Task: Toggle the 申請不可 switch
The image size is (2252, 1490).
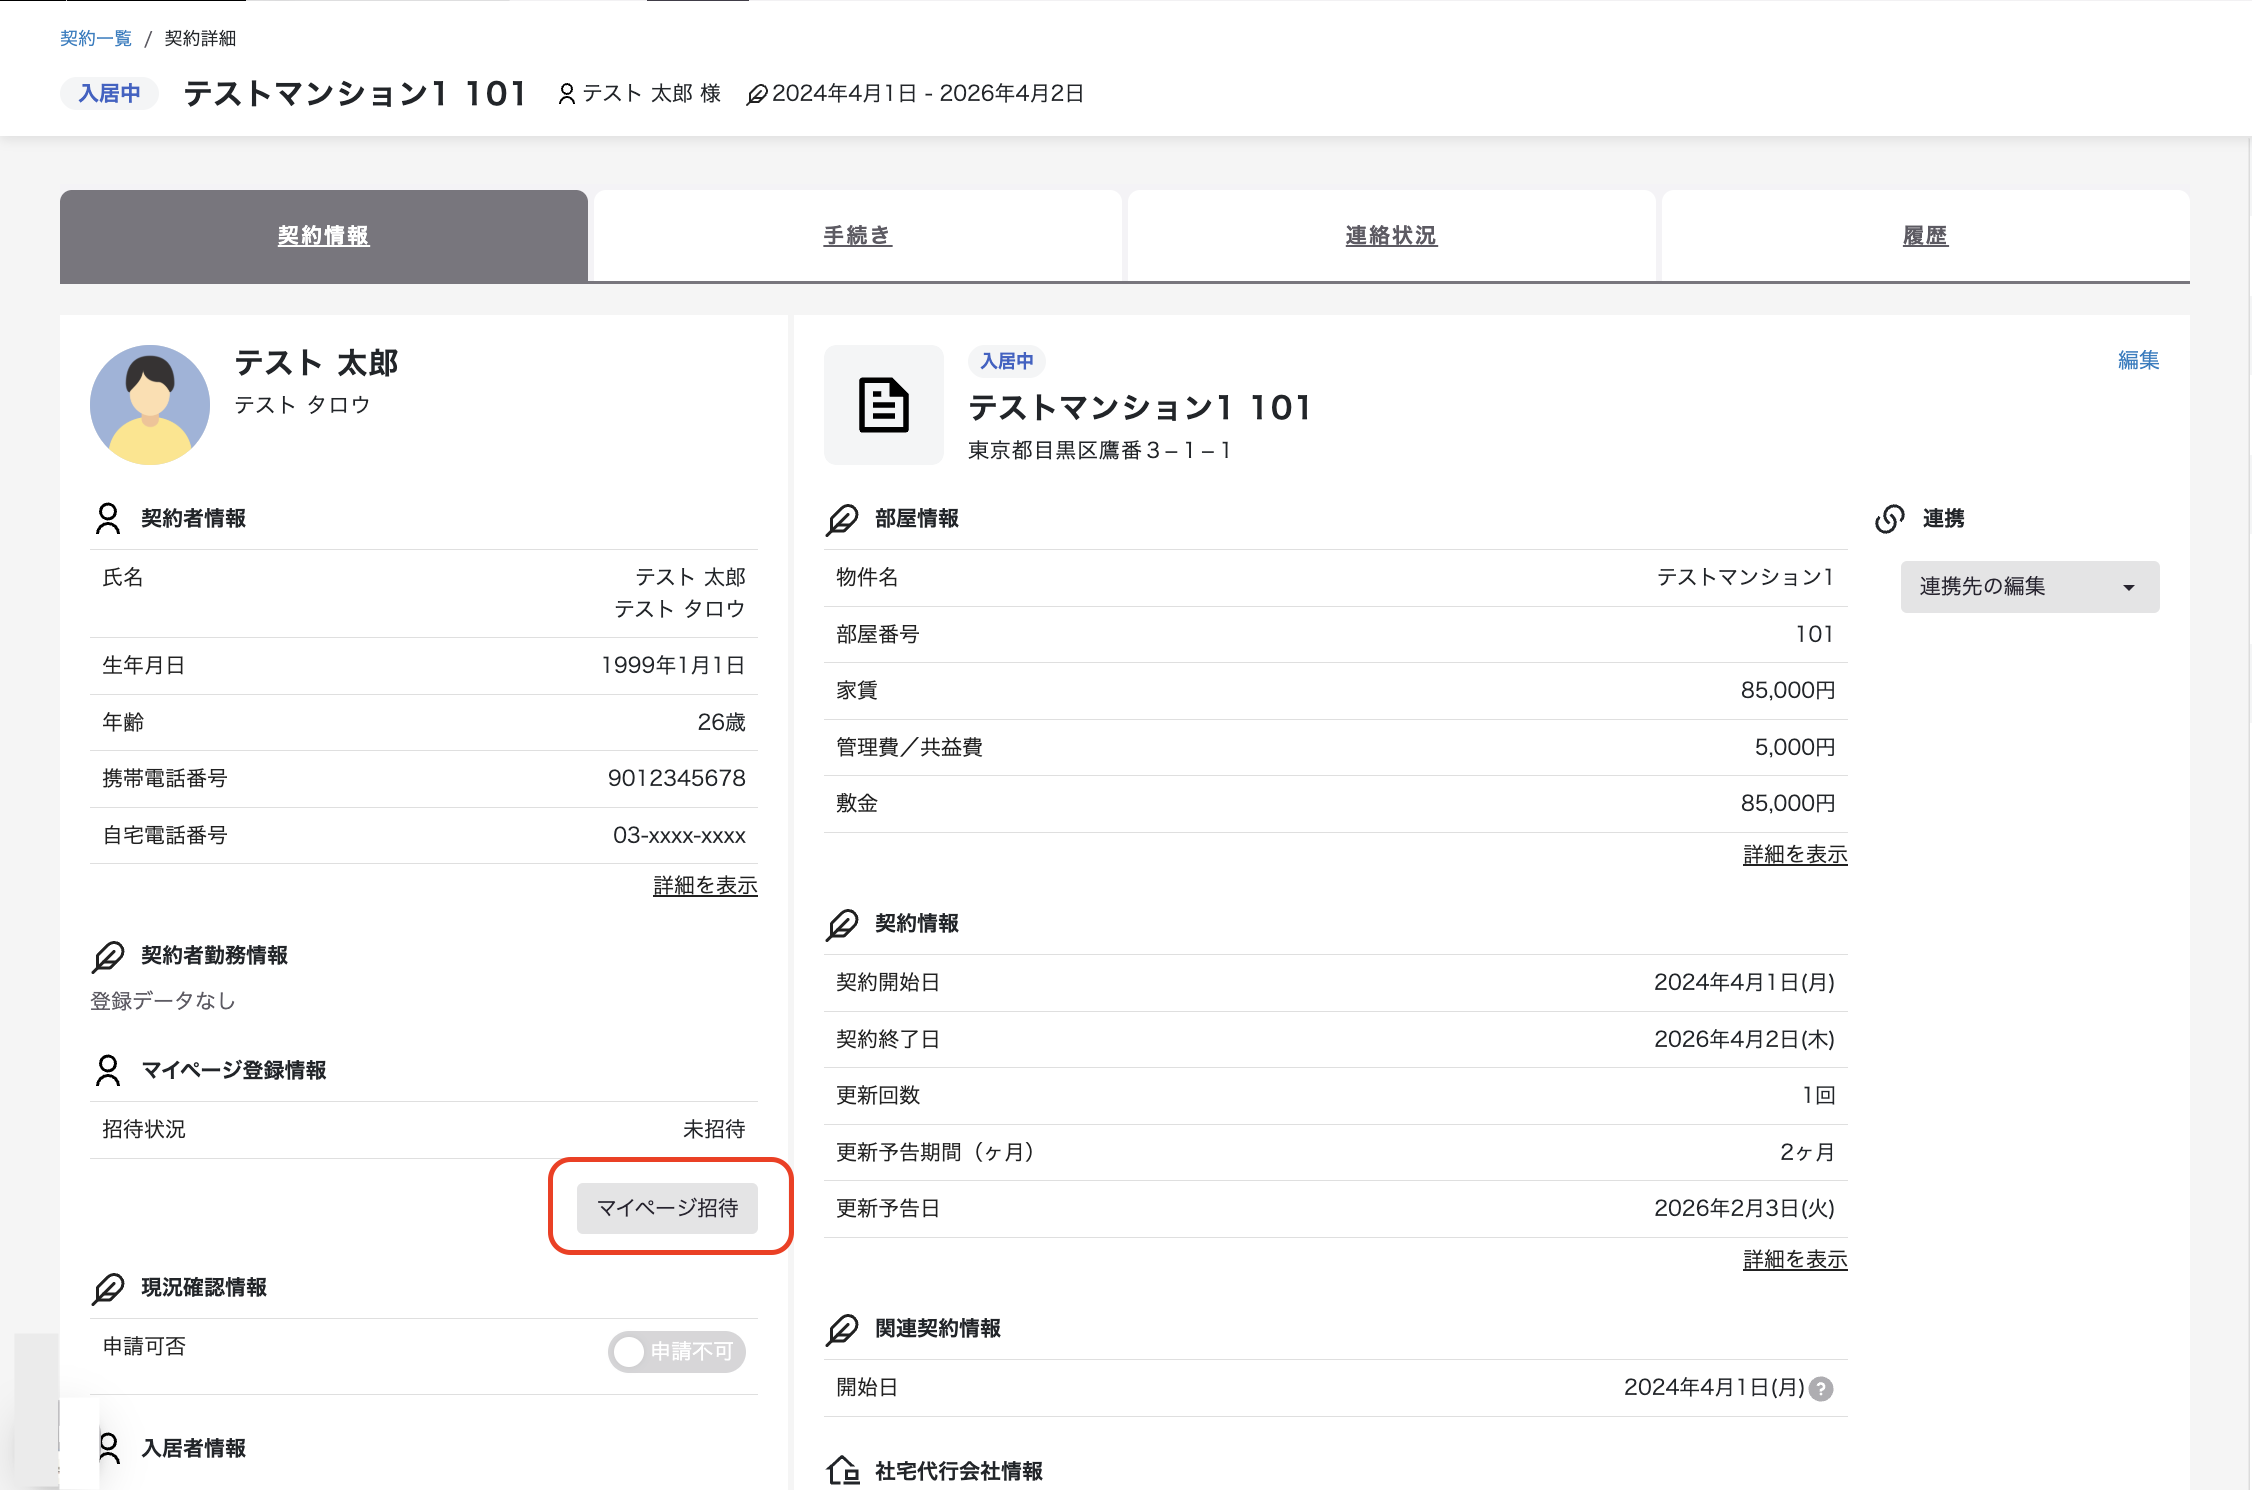Action: pos(677,1352)
